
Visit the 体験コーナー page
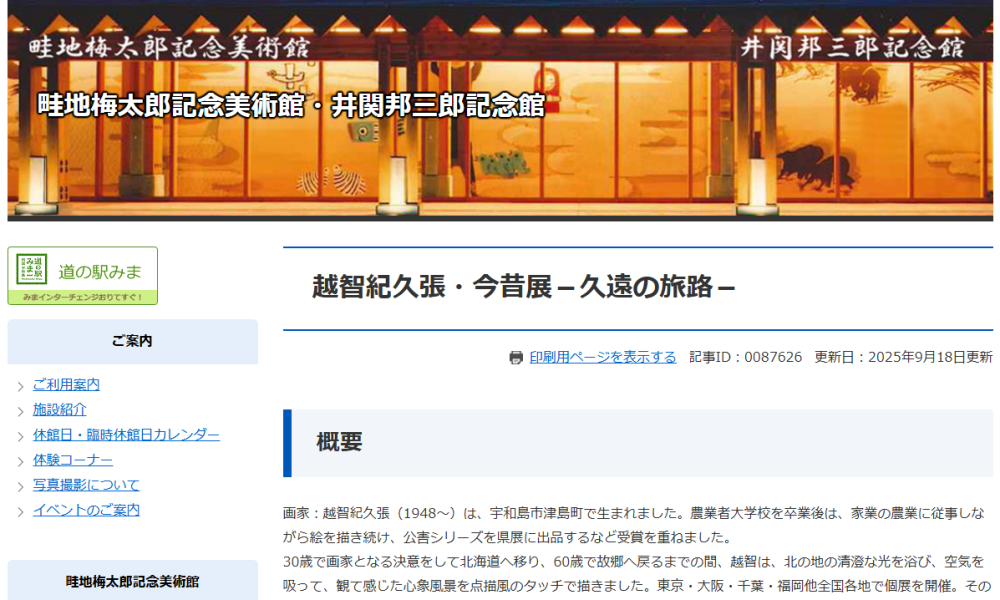click(73, 460)
